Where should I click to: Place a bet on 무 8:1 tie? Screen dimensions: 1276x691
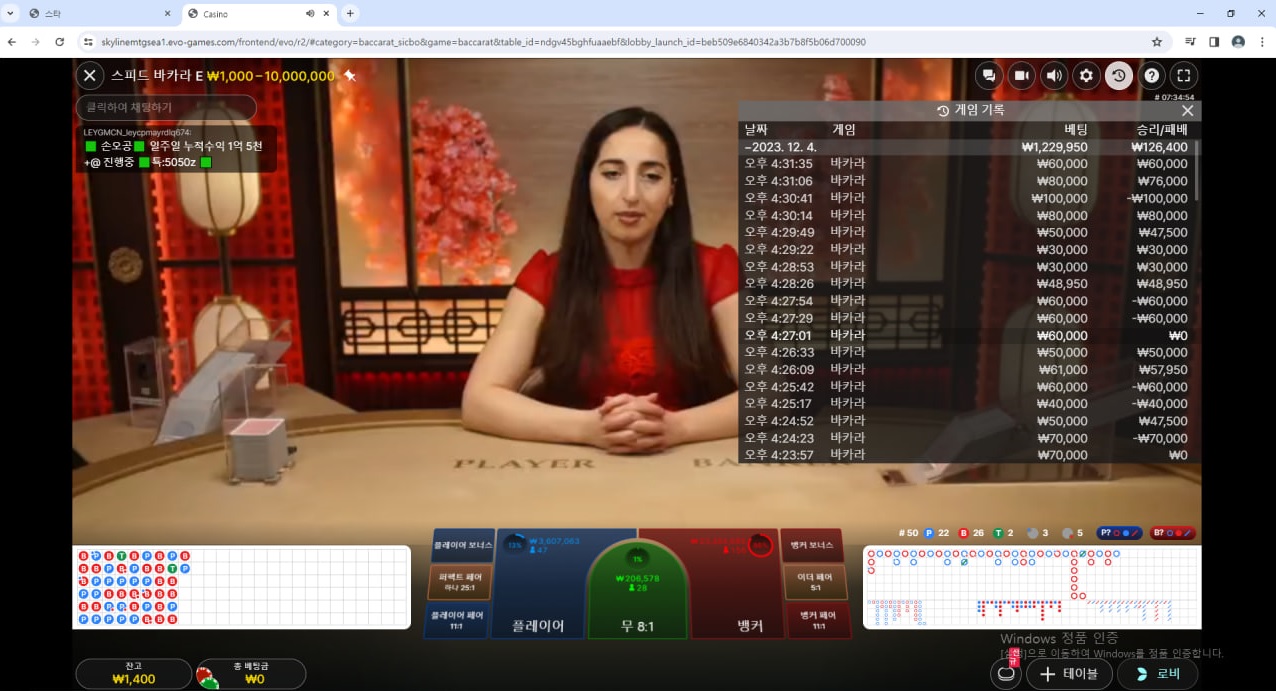click(x=637, y=590)
